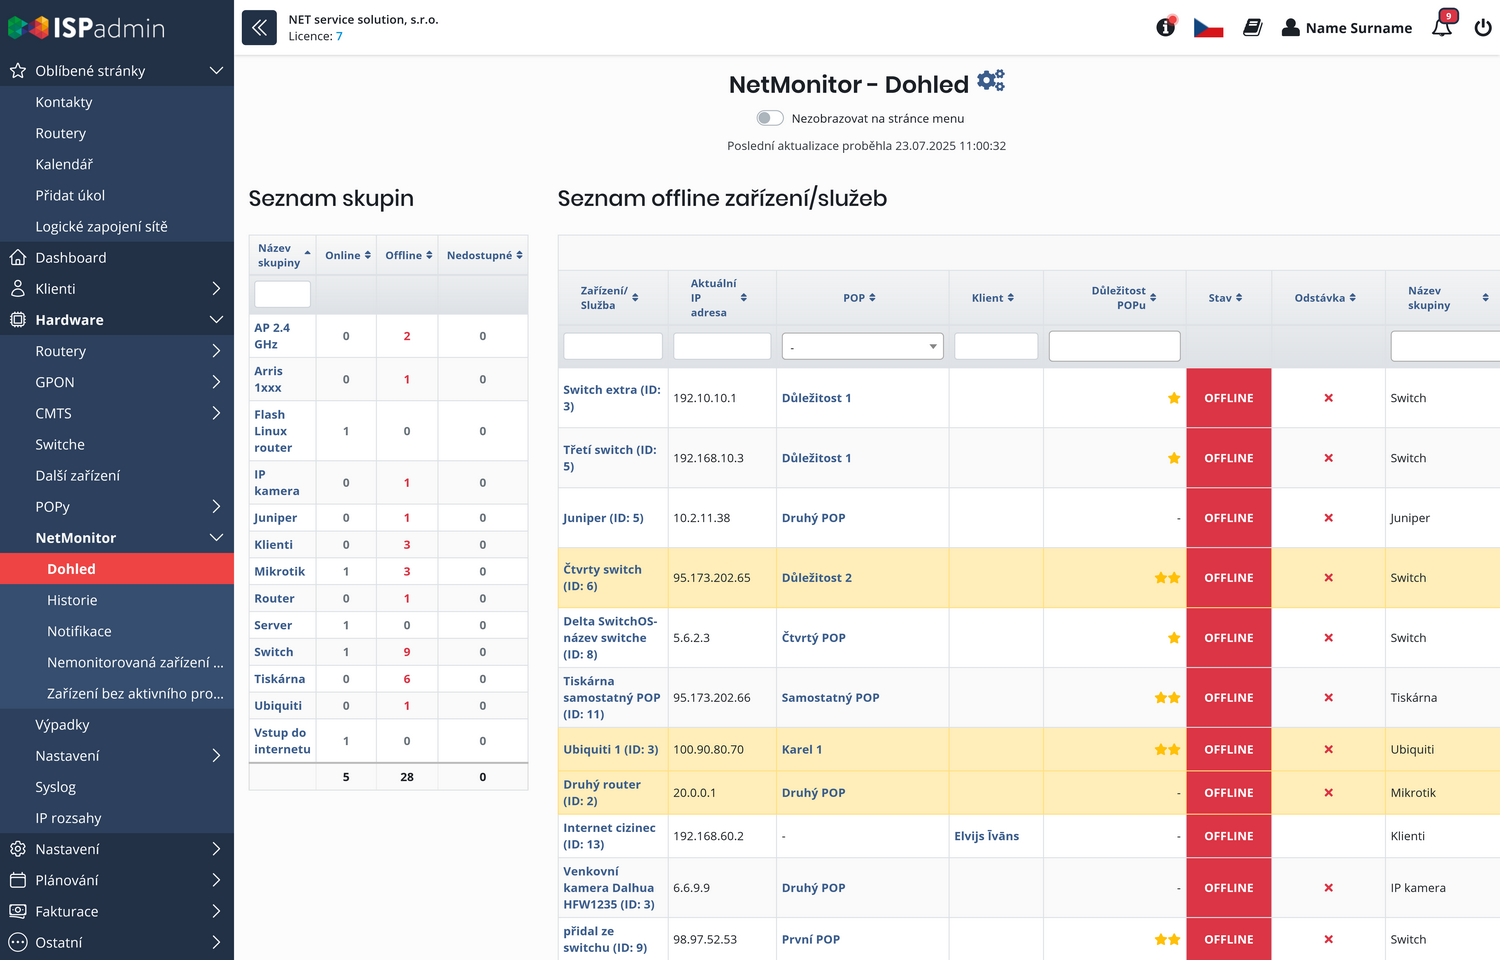The width and height of the screenshot is (1500, 960).
Task: Open the Mikrotik group link
Action: (279, 571)
